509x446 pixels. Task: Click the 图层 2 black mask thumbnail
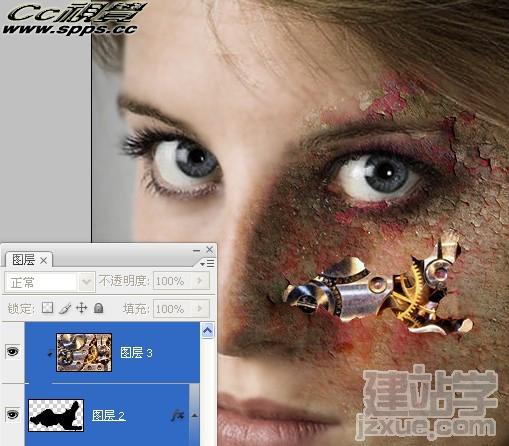coord(56,415)
